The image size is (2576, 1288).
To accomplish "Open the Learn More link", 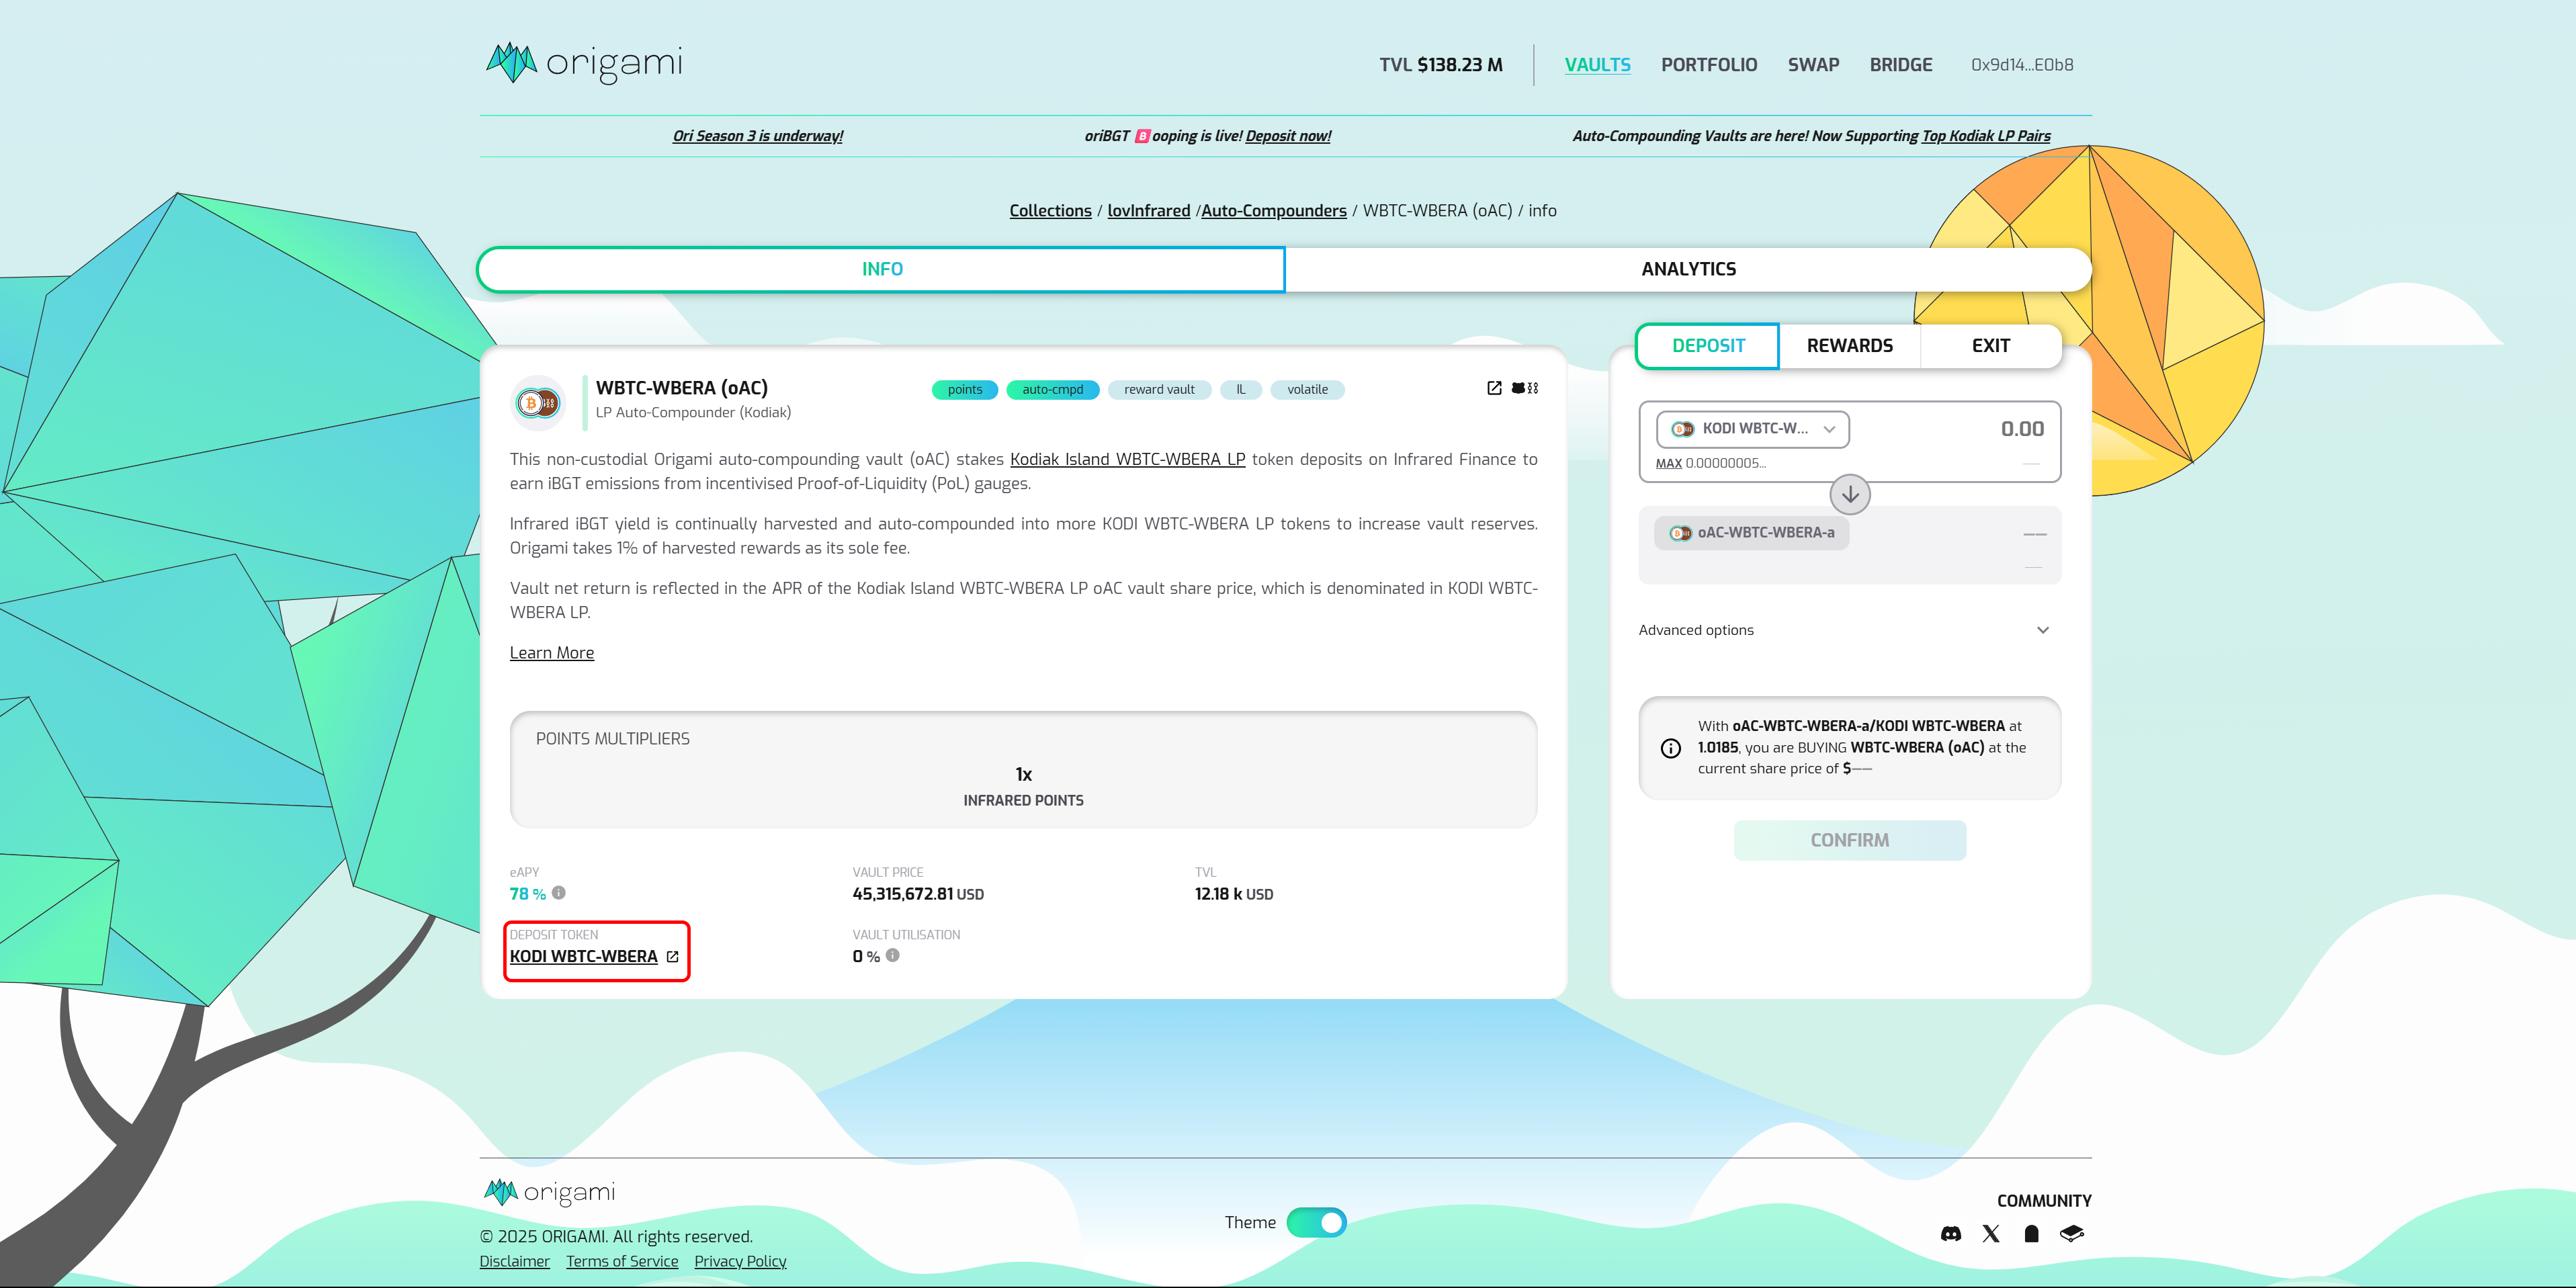I will [x=551, y=653].
